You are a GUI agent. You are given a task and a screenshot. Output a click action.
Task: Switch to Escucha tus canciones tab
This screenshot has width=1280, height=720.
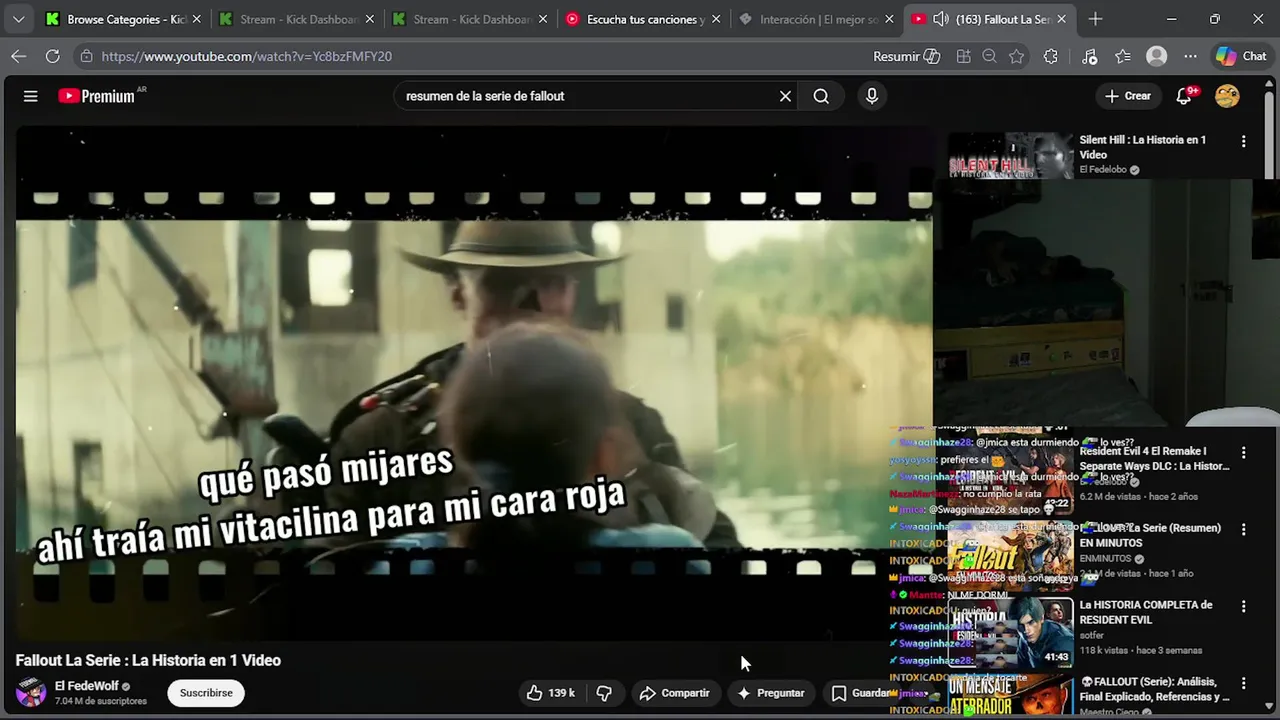click(x=642, y=19)
